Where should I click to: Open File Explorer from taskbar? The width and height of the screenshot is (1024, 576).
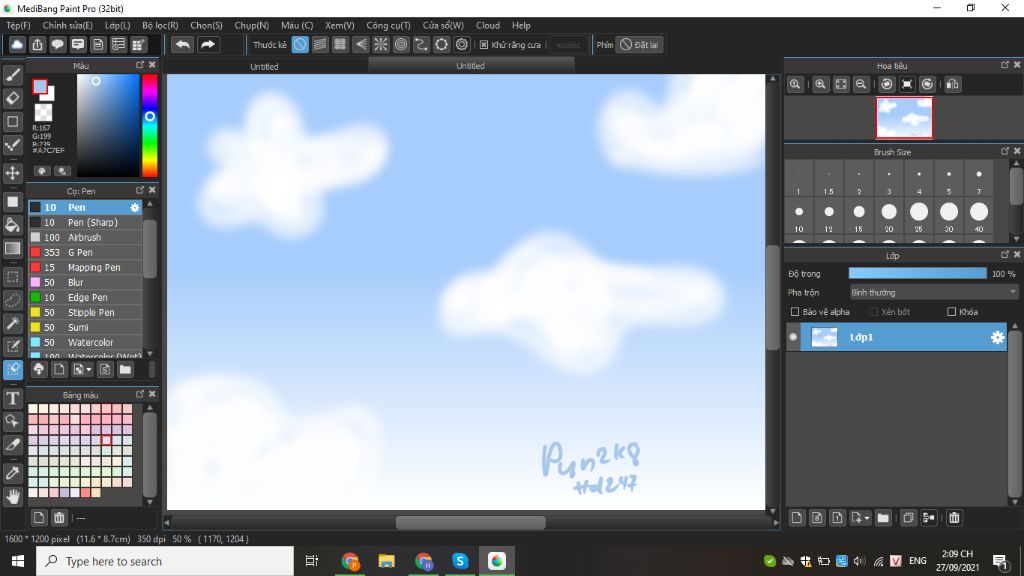click(387, 561)
